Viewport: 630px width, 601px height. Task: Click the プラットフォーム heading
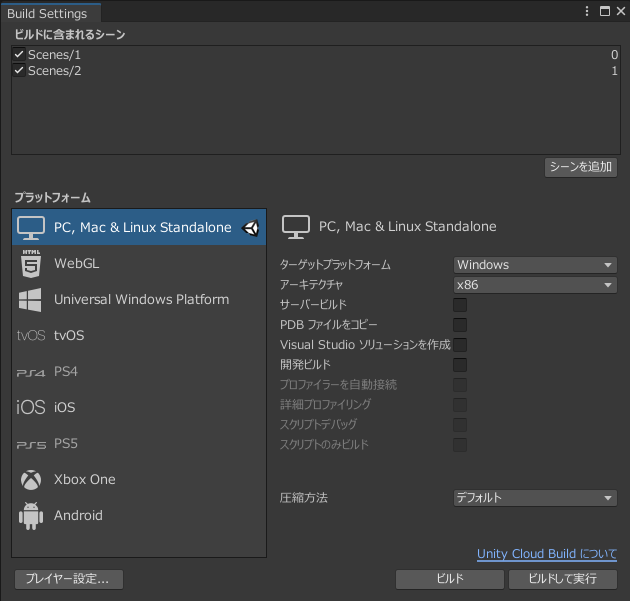click(x=53, y=198)
